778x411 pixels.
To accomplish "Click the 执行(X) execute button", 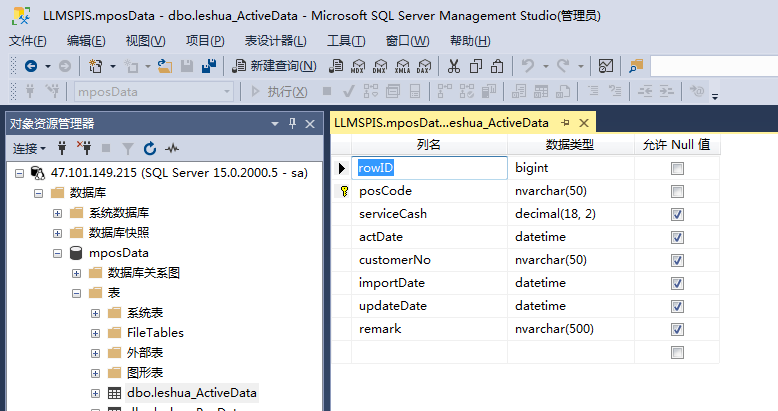I will coord(279,91).
